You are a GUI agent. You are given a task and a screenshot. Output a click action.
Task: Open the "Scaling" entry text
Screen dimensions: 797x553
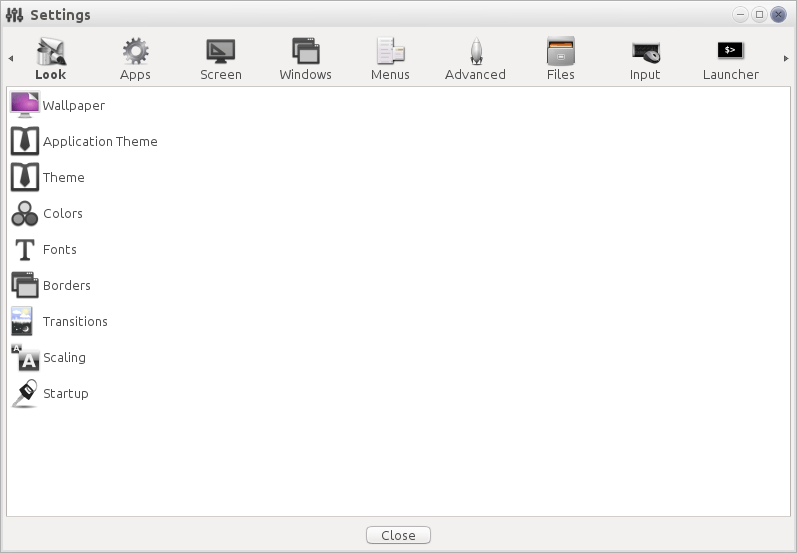[65, 357]
